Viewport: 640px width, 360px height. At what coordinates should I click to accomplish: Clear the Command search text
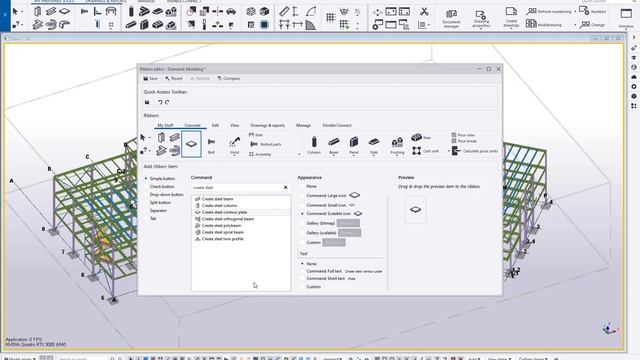tap(286, 187)
